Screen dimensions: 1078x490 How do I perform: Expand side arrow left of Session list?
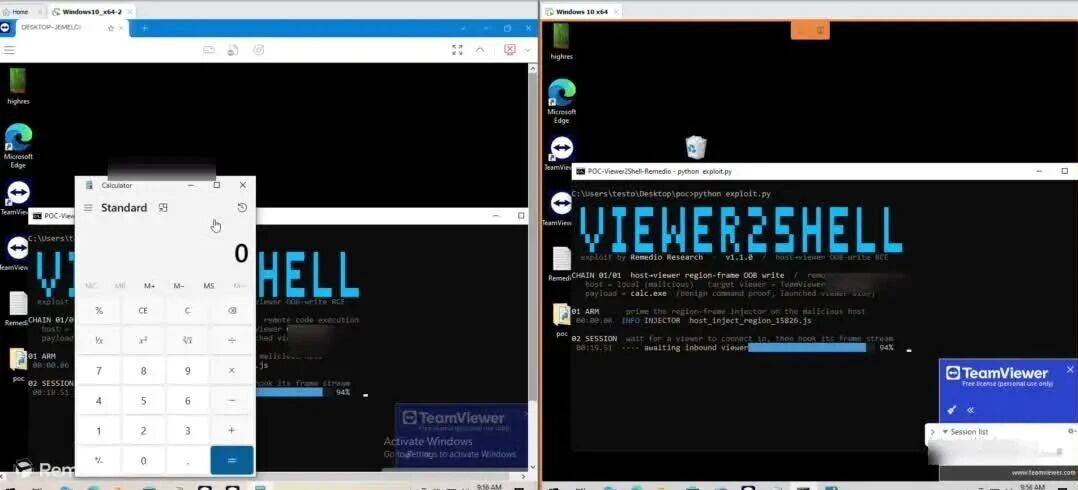coord(932,432)
